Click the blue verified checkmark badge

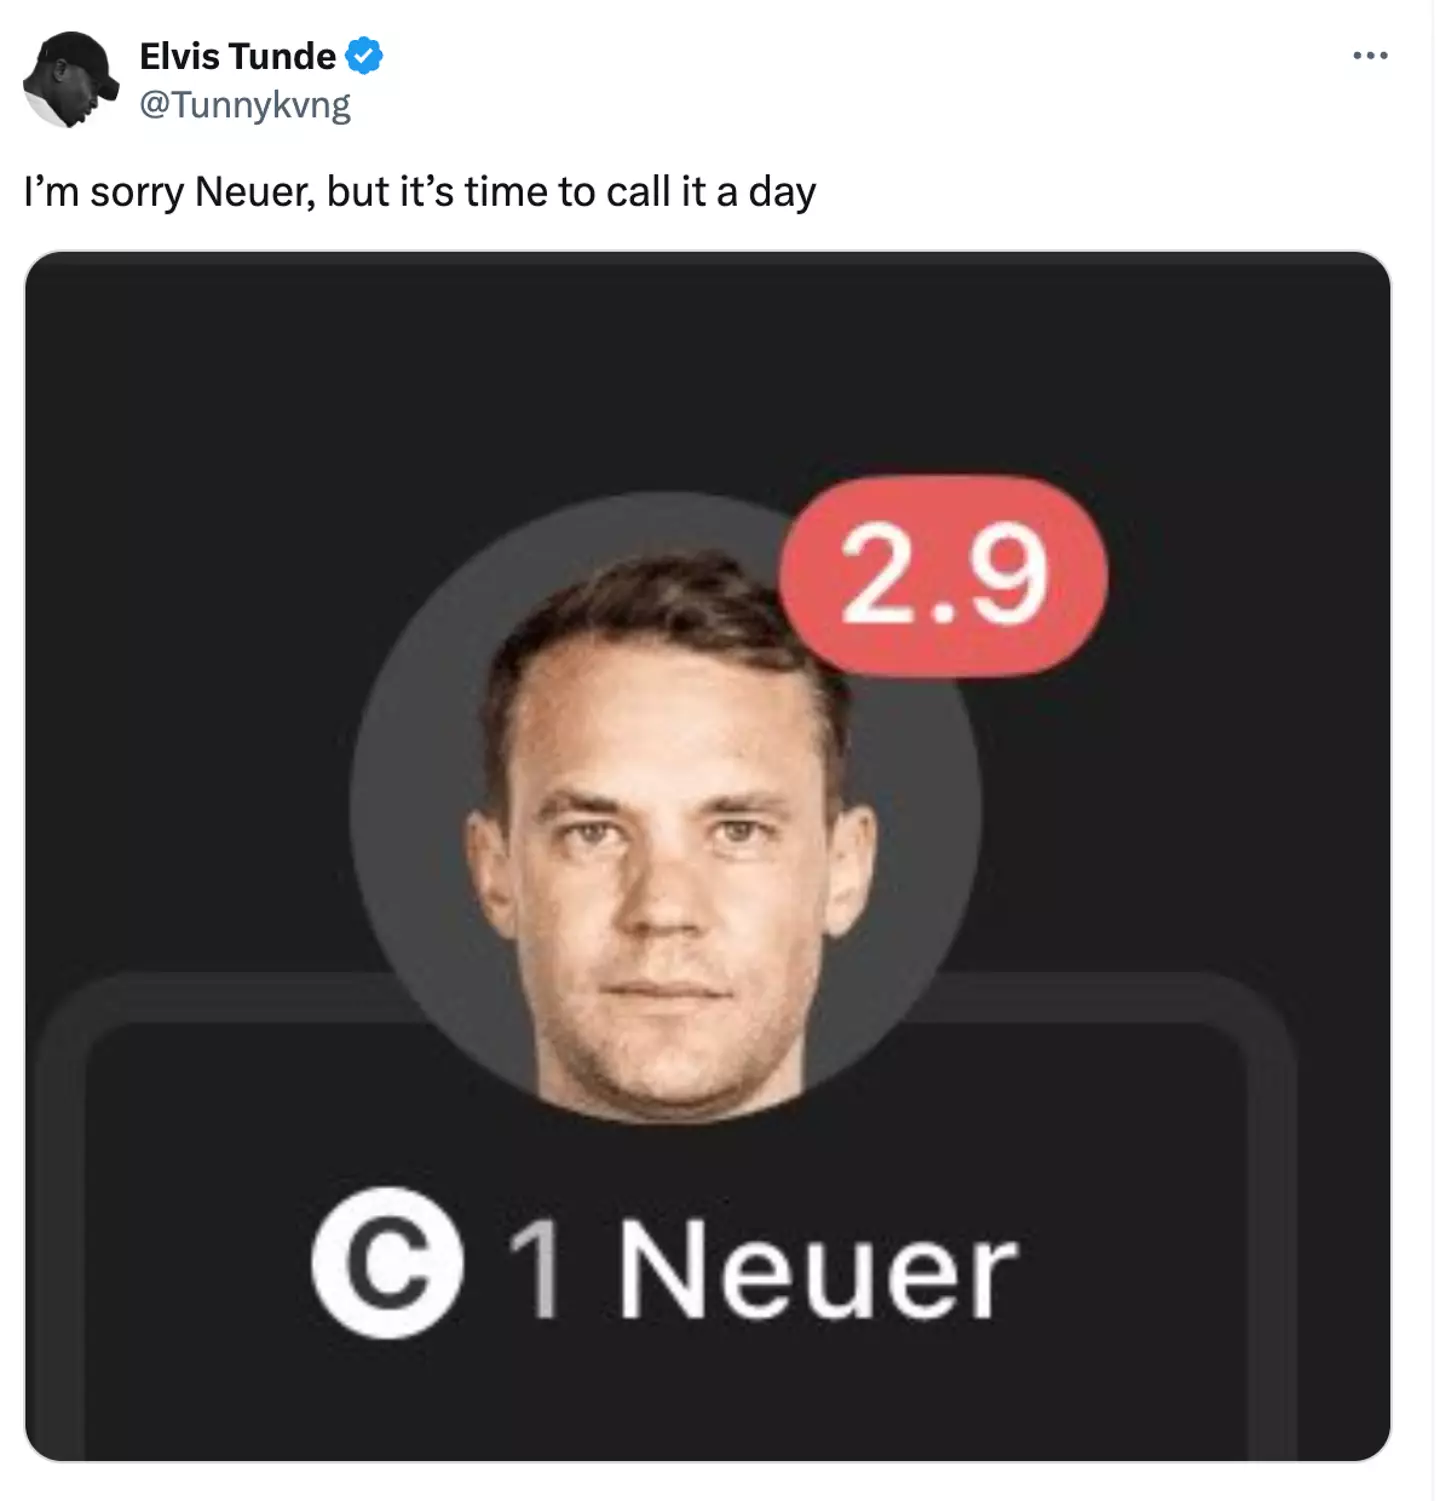click(364, 56)
